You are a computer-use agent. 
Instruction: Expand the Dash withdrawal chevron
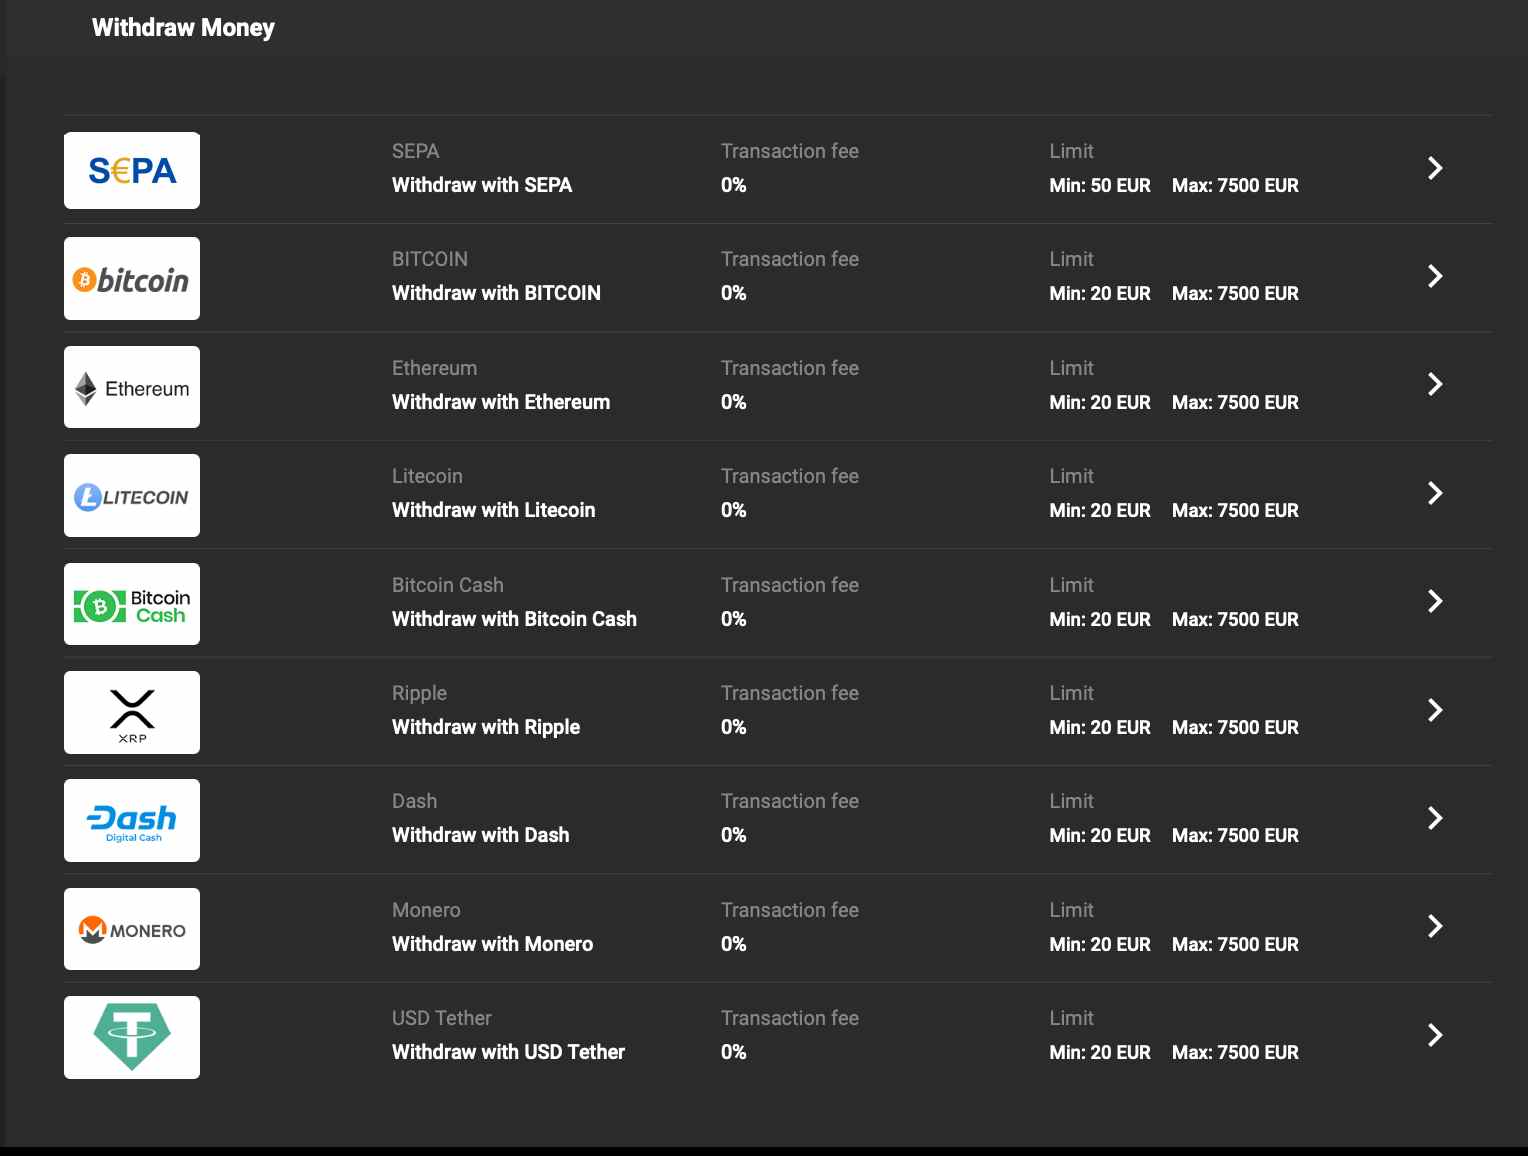click(1435, 818)
